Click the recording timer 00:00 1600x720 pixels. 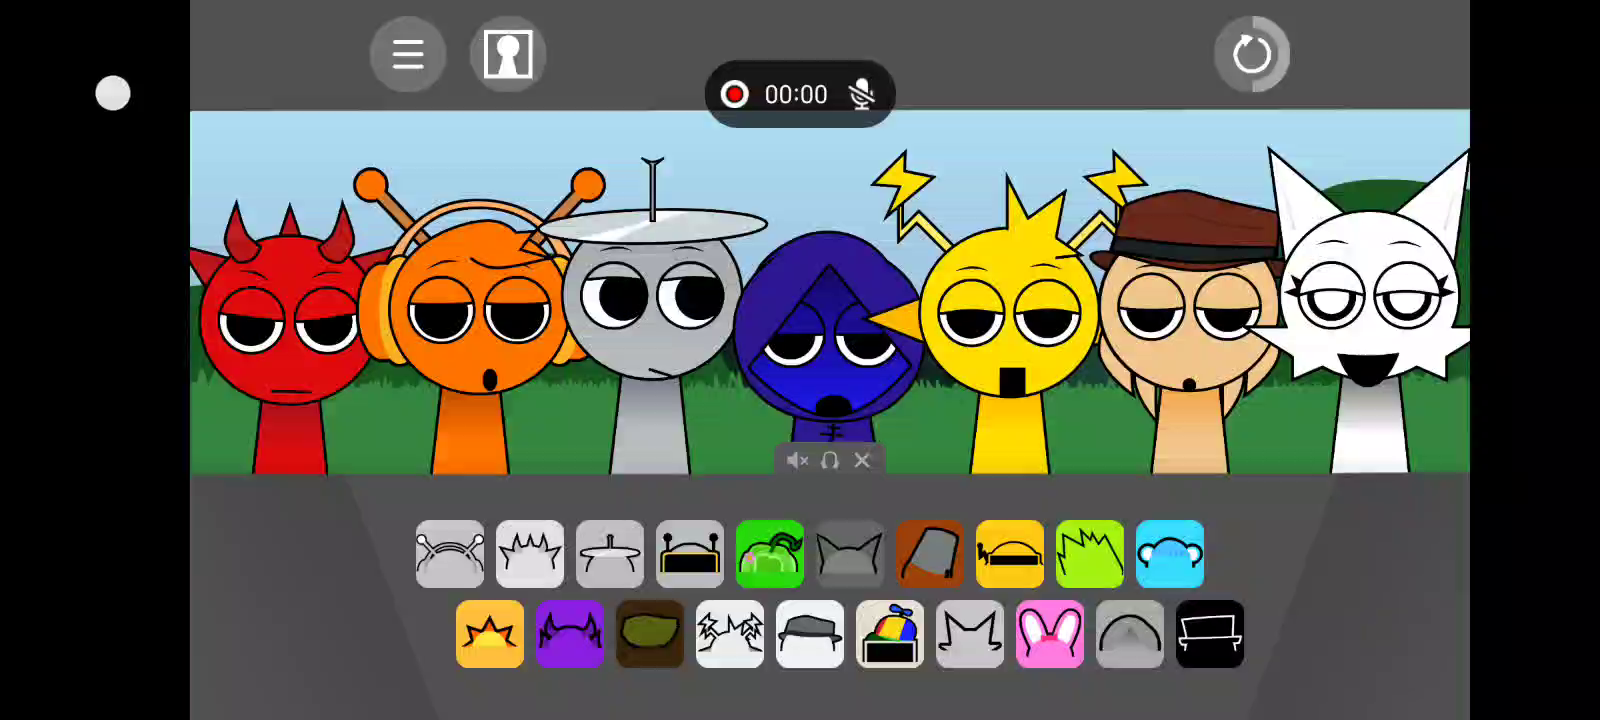(x=796, y=94)
